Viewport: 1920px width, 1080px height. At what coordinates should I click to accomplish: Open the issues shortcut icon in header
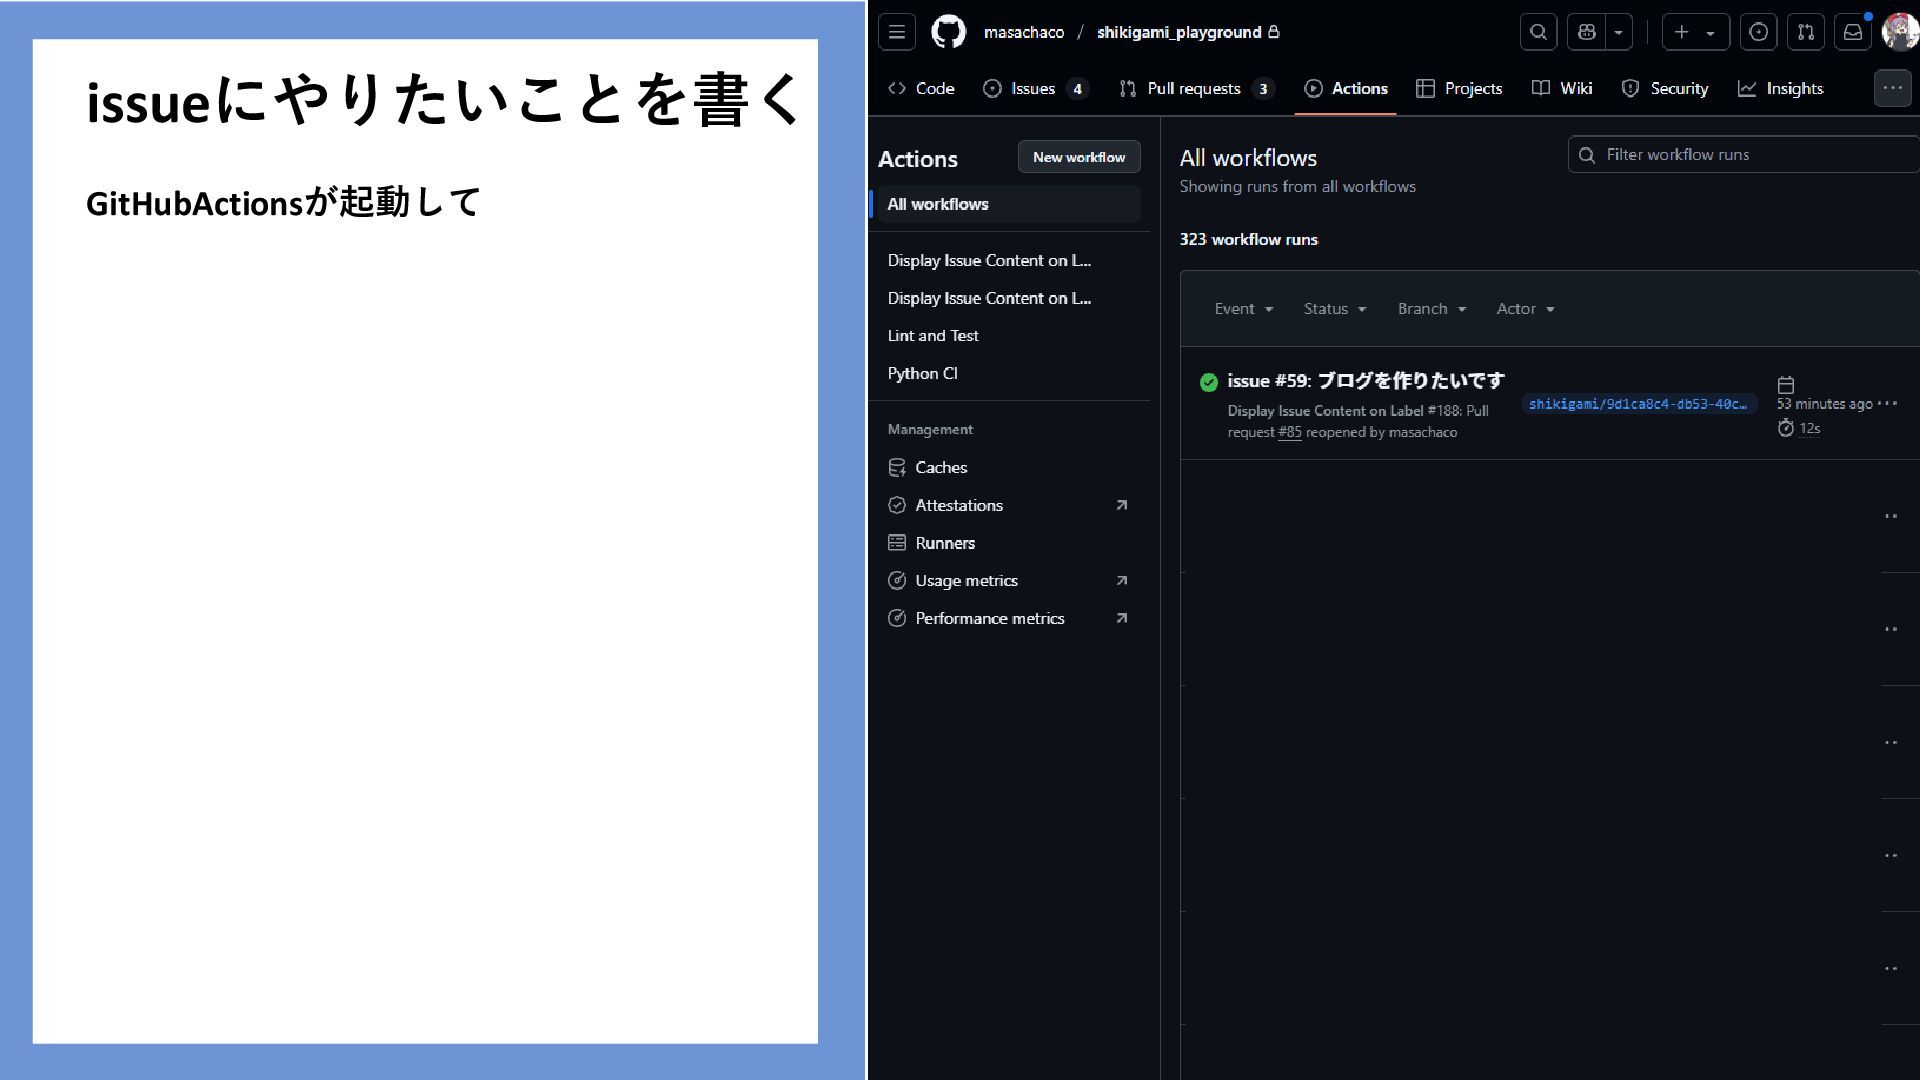1758,32
